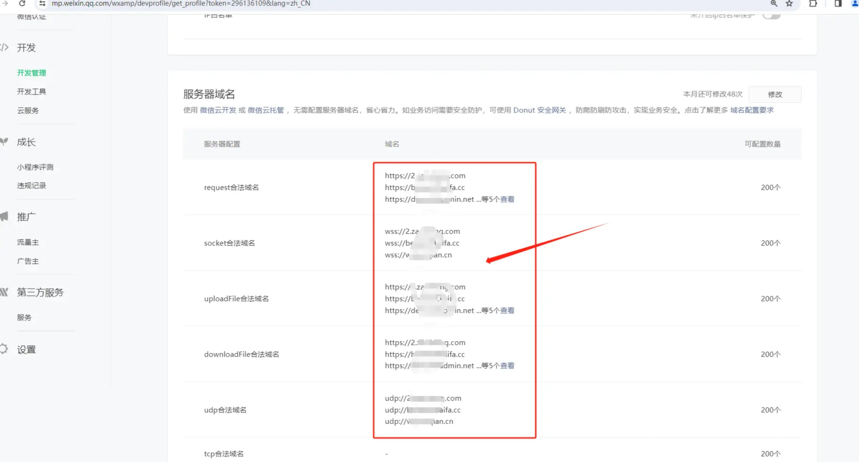Select 开发管理 in the sidebar
The width and height of the screenshot is (859, 462).
(x=31, y=73)
